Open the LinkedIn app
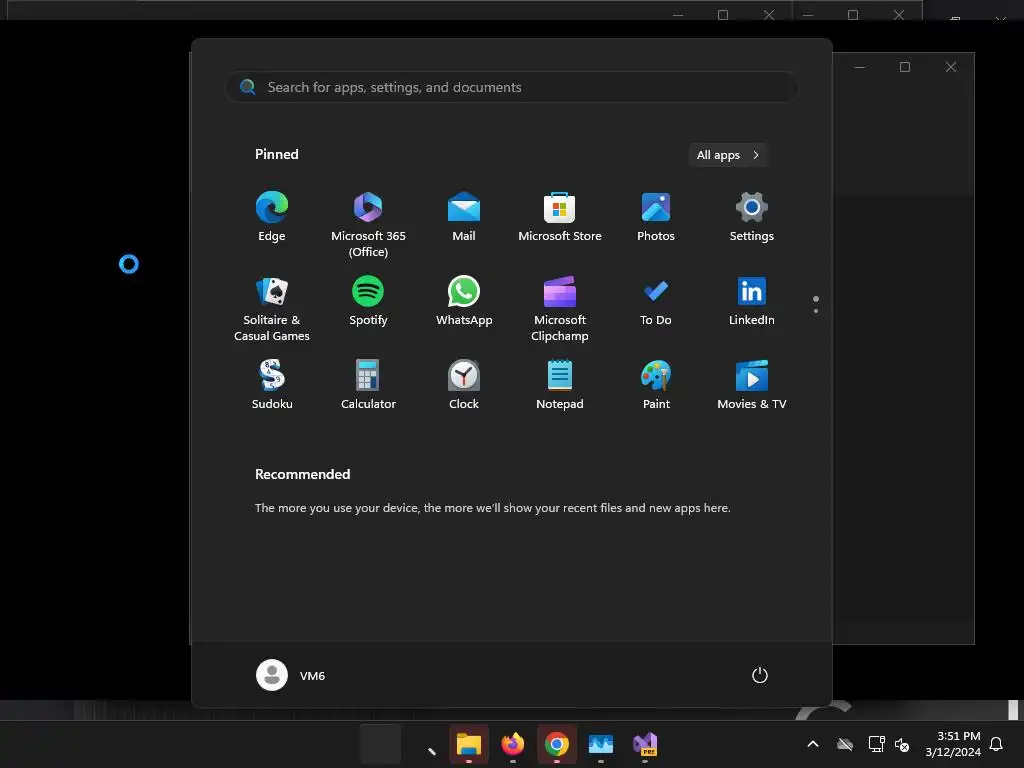 coord(752,302)
